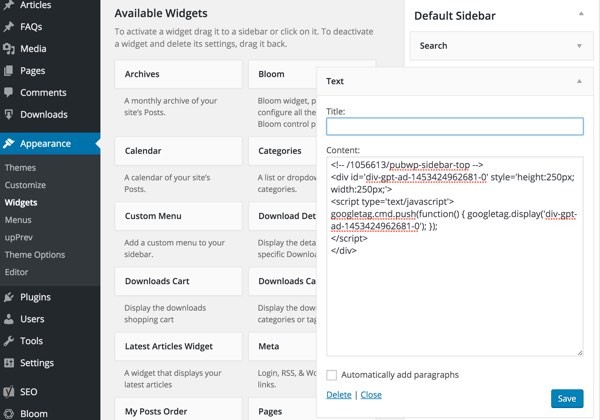Screen dimensions: 600x420
Task: Select the Bloom widget
Action: point(282,74)
